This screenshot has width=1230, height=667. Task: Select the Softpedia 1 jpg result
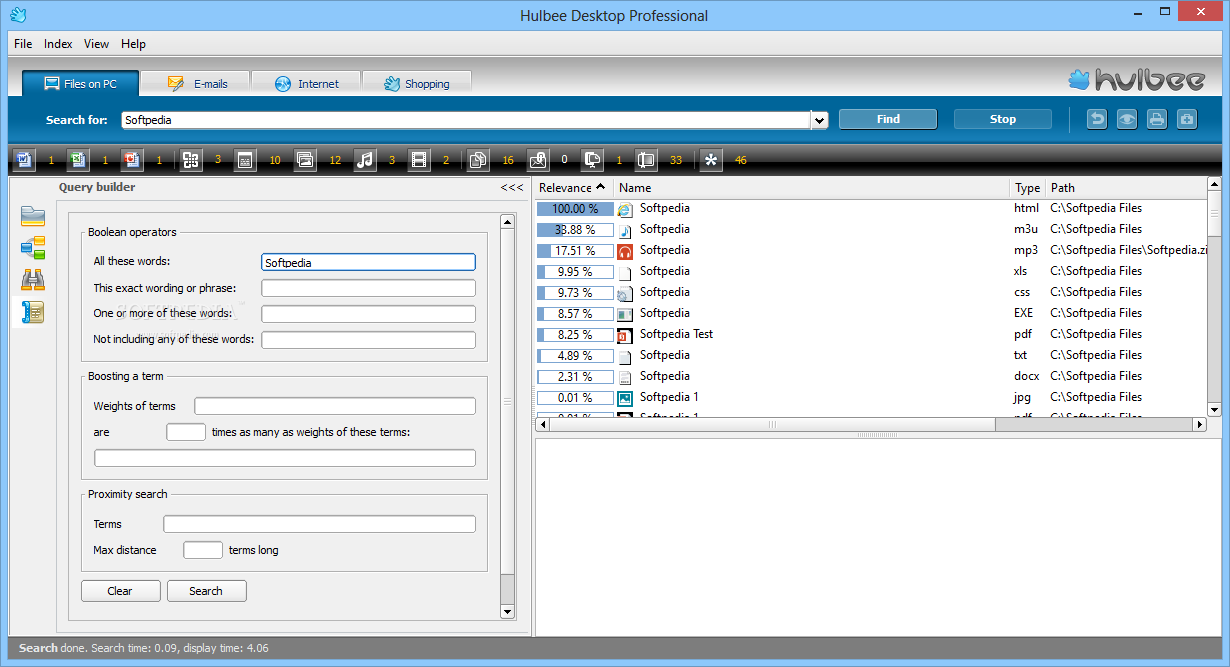click(x=870, y=397)
